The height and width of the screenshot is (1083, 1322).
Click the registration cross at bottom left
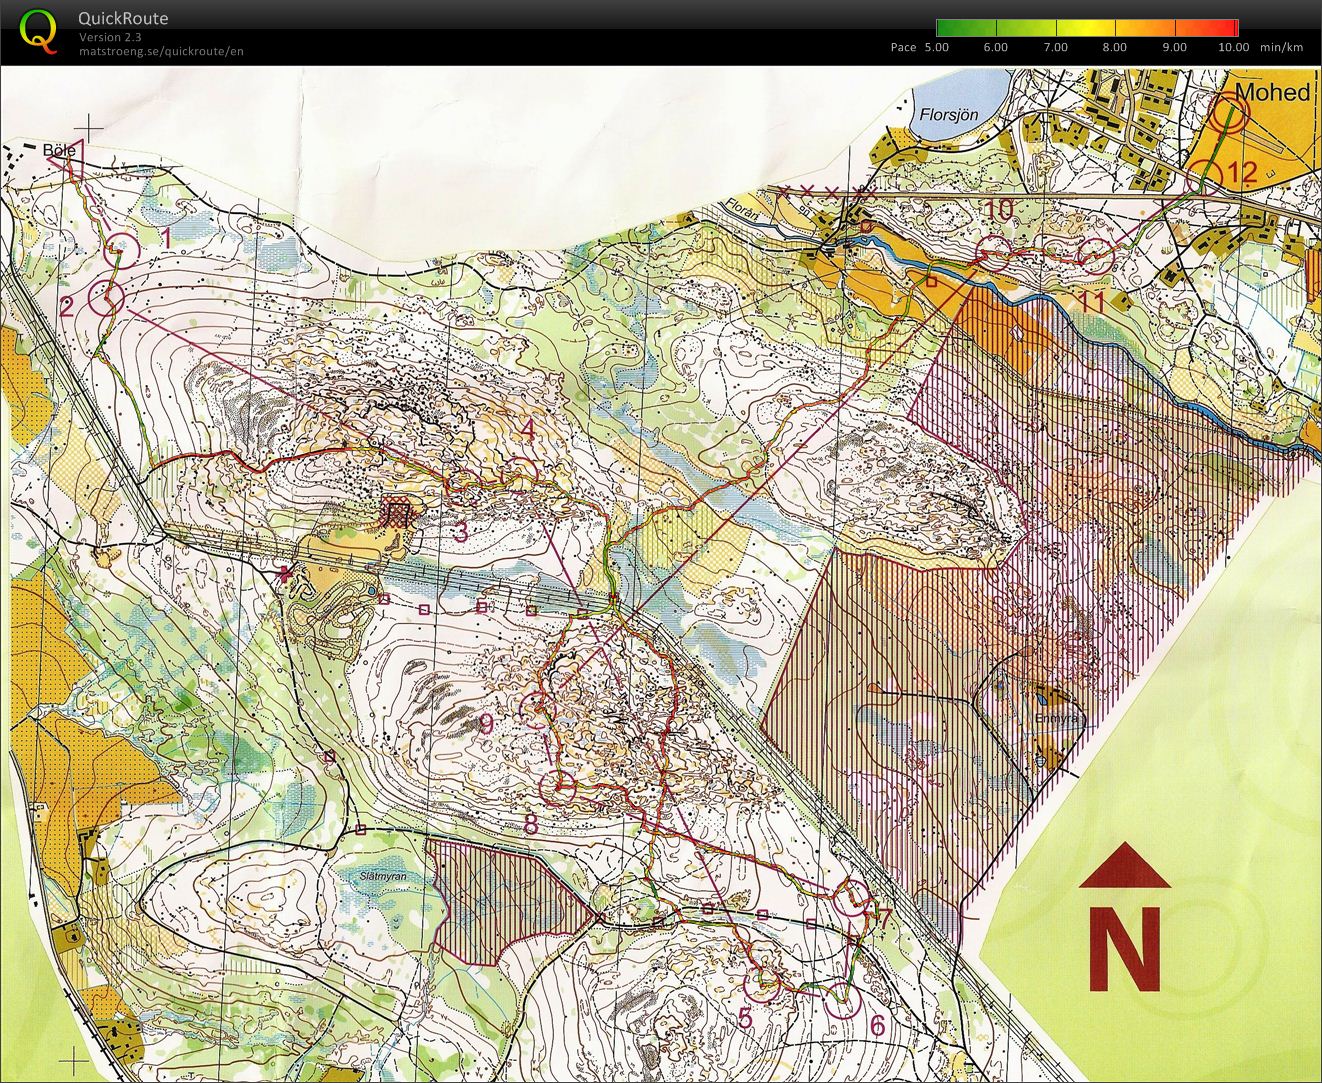click(x=73, y=1060)
